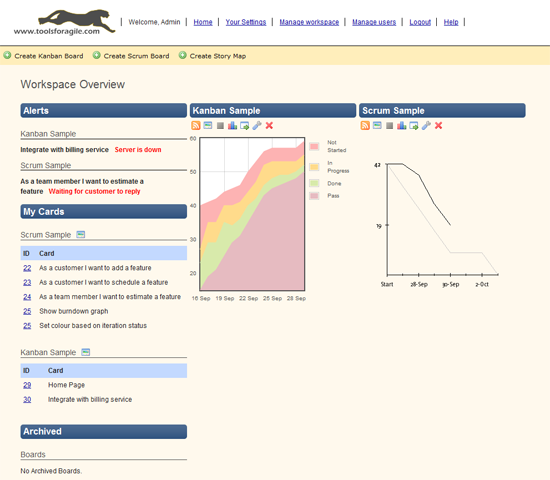Image resolution: width=550 pixels, height=480 pixels.
Task: Click 'As a team member I want to estimate a feature' card
Action: (x=110, y=297)
